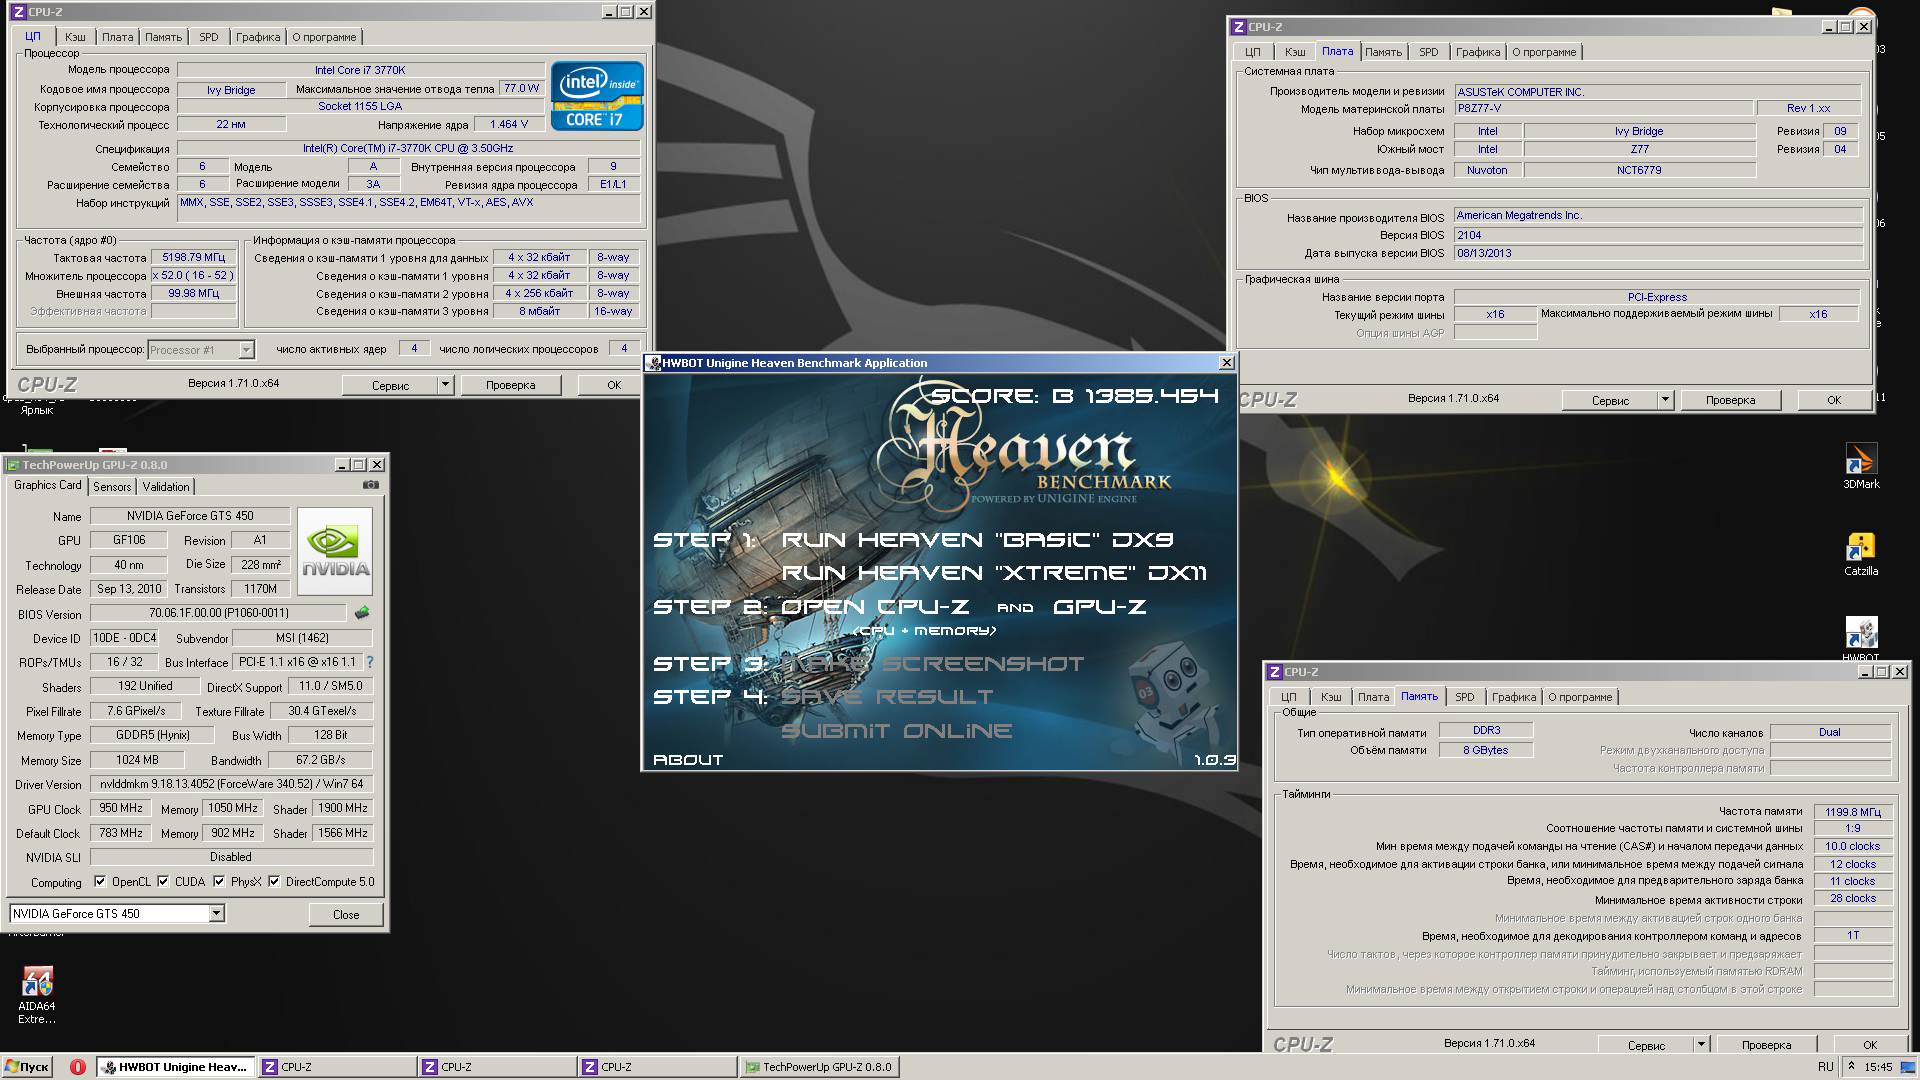Open the Graphics Card tab in GPU-Z
Image resolution: width=1920 pixels, height=1080 pixels.
click(x=48, y=485)
